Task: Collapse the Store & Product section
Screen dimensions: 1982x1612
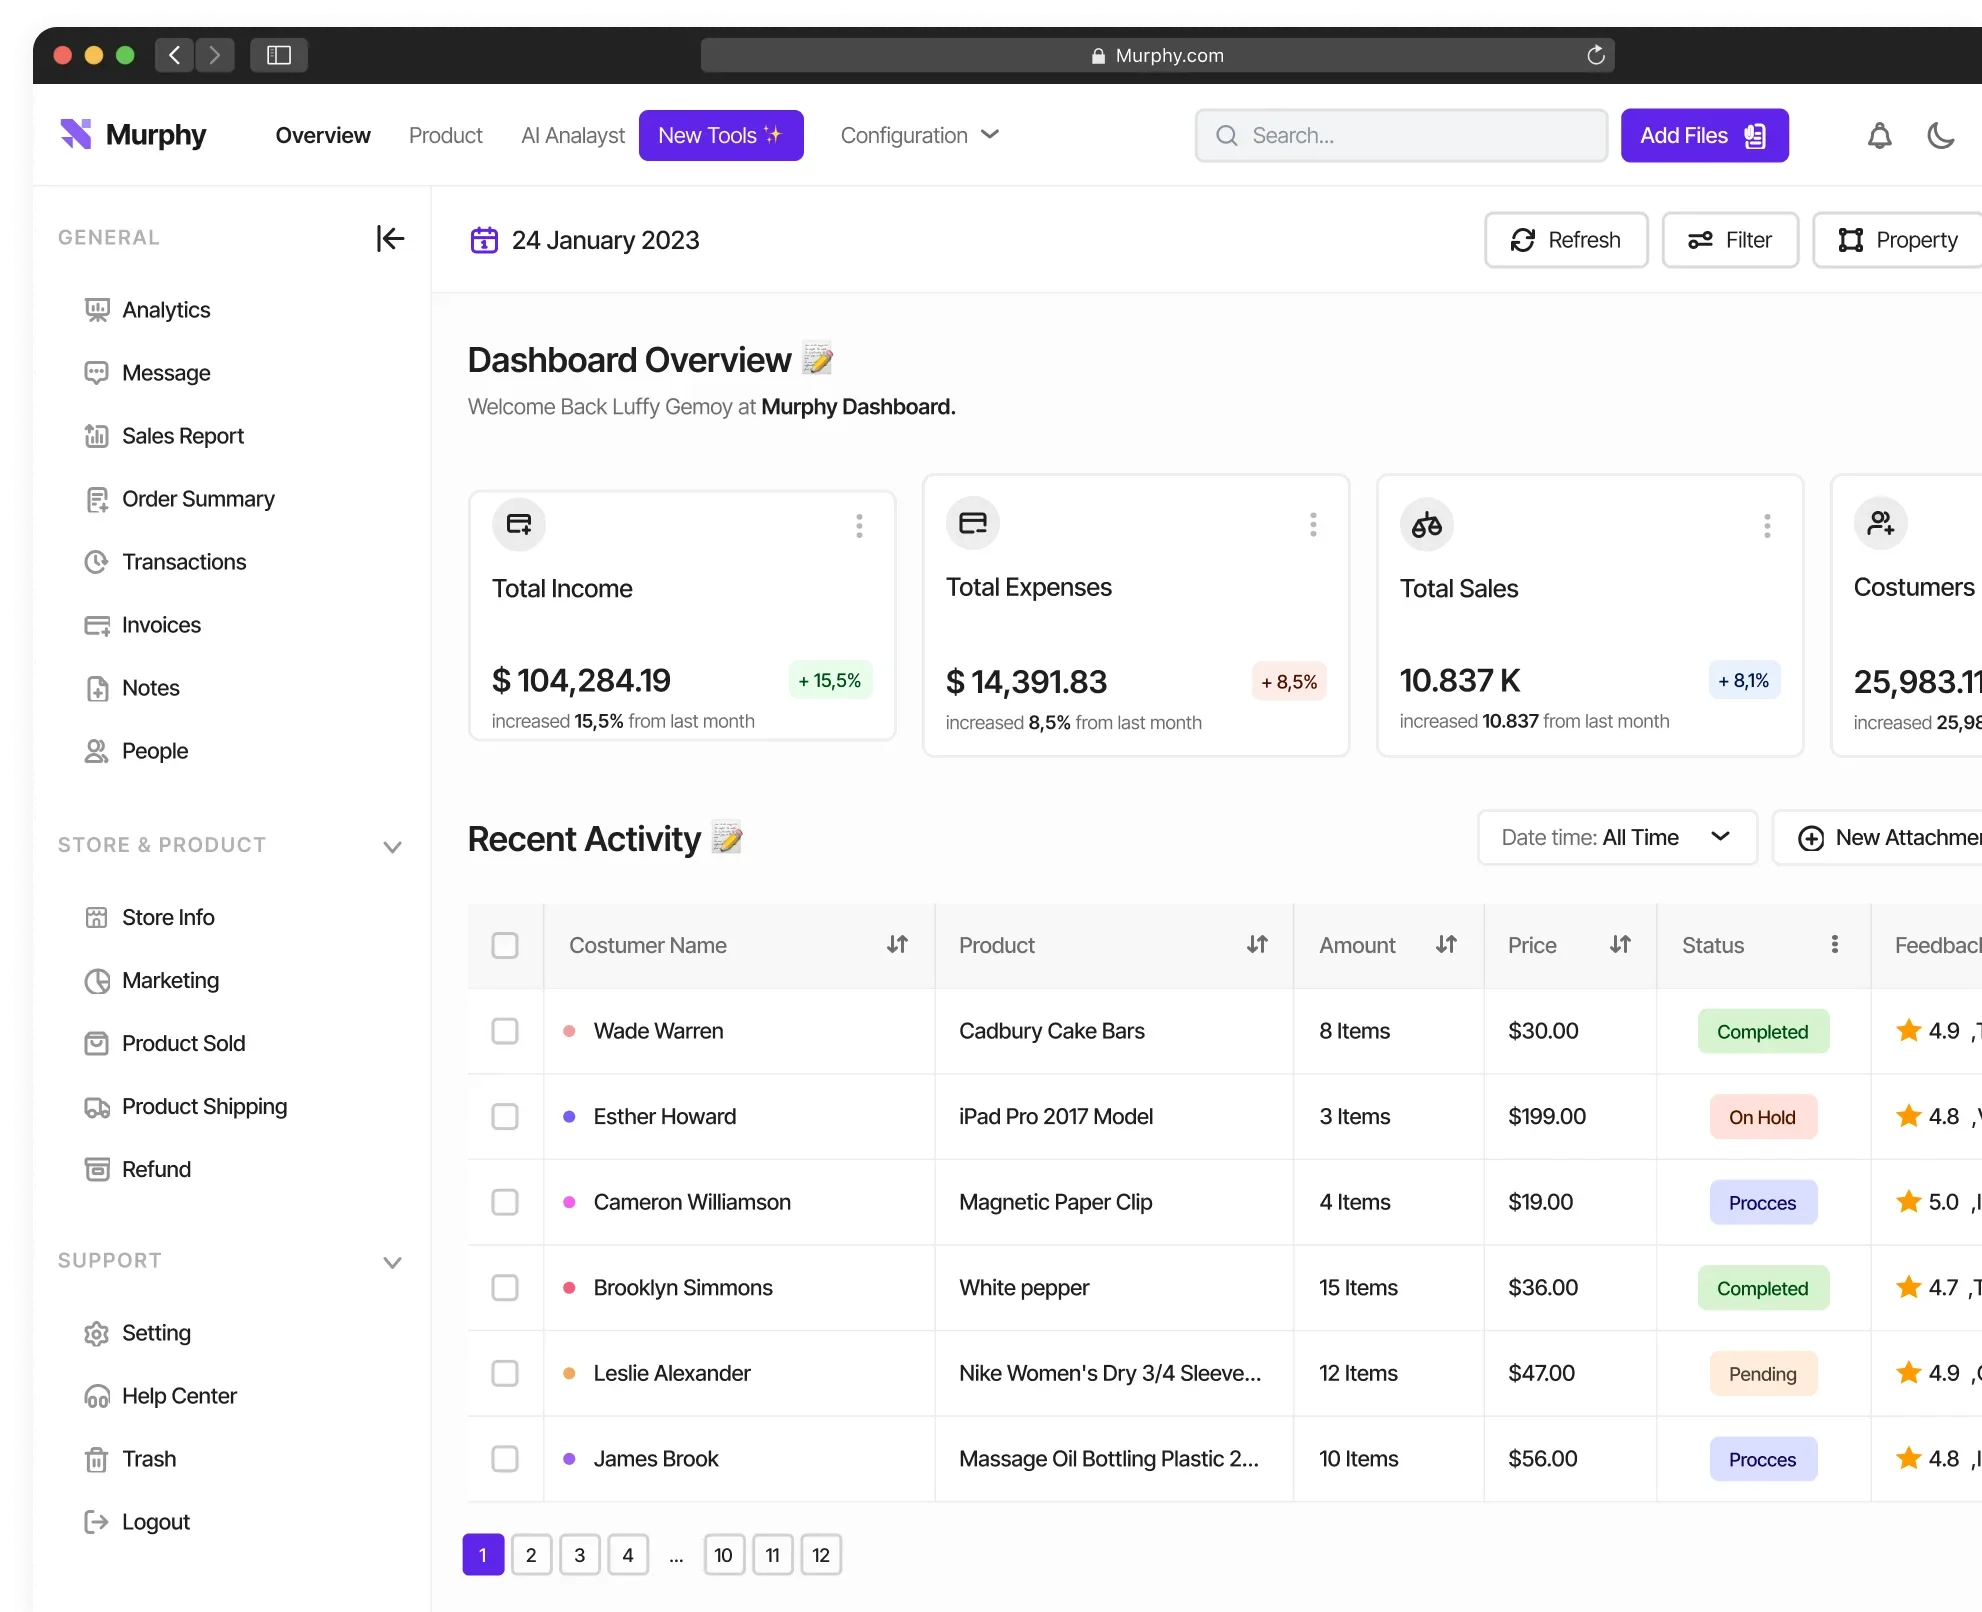Action: pos(392,845)
